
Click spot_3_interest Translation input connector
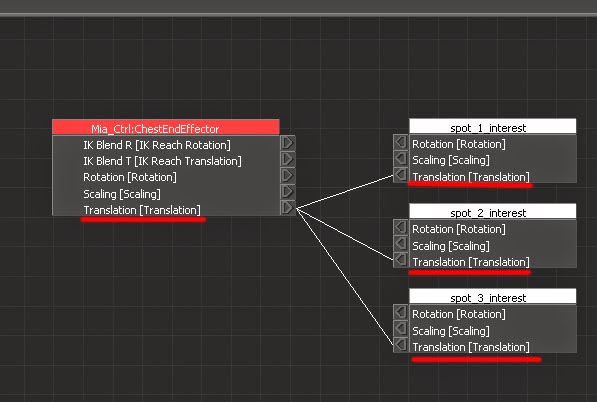pos(401,345)
